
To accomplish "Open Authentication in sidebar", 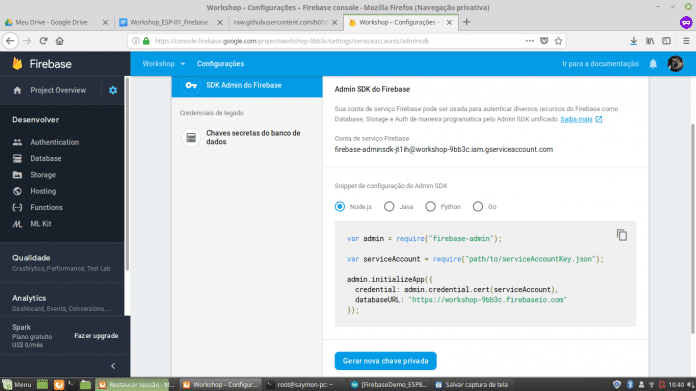I will point(55,142).
